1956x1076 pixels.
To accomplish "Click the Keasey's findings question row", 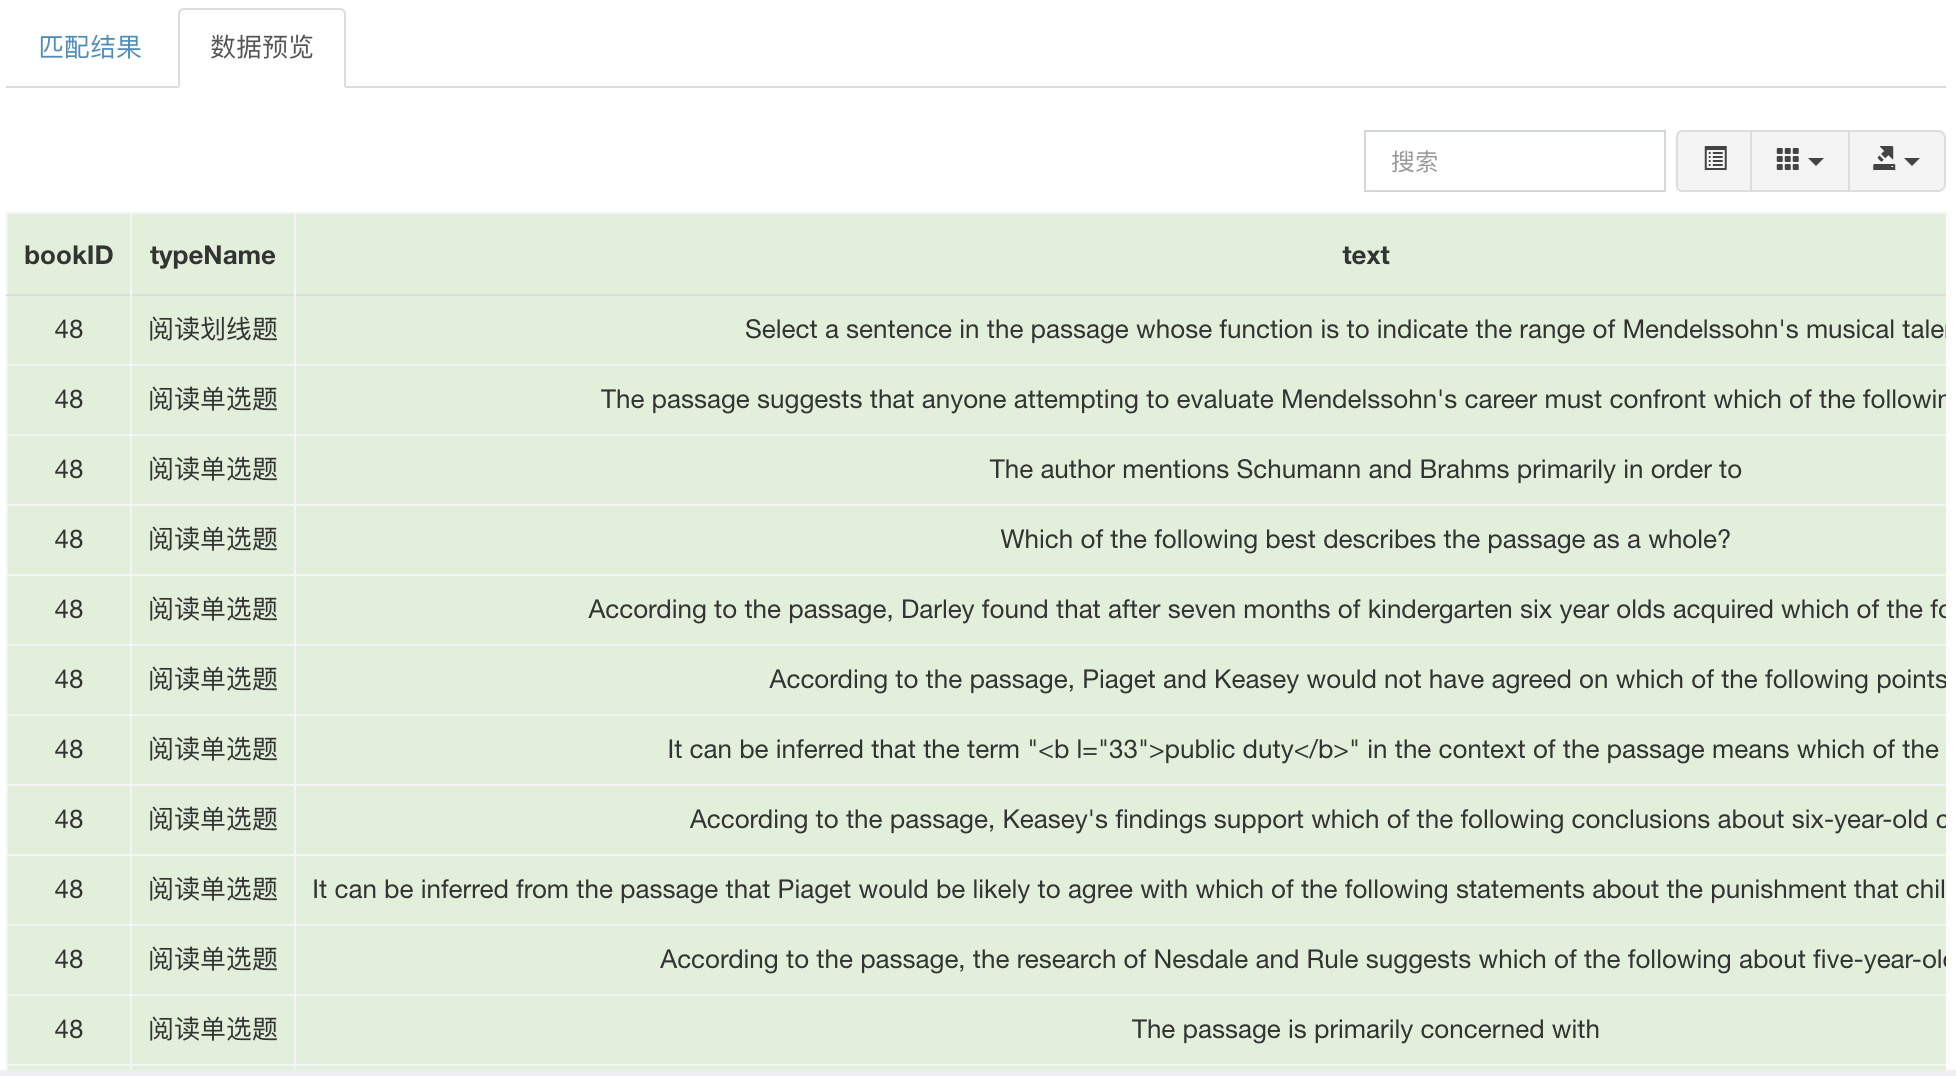I will tap(976, 819).
